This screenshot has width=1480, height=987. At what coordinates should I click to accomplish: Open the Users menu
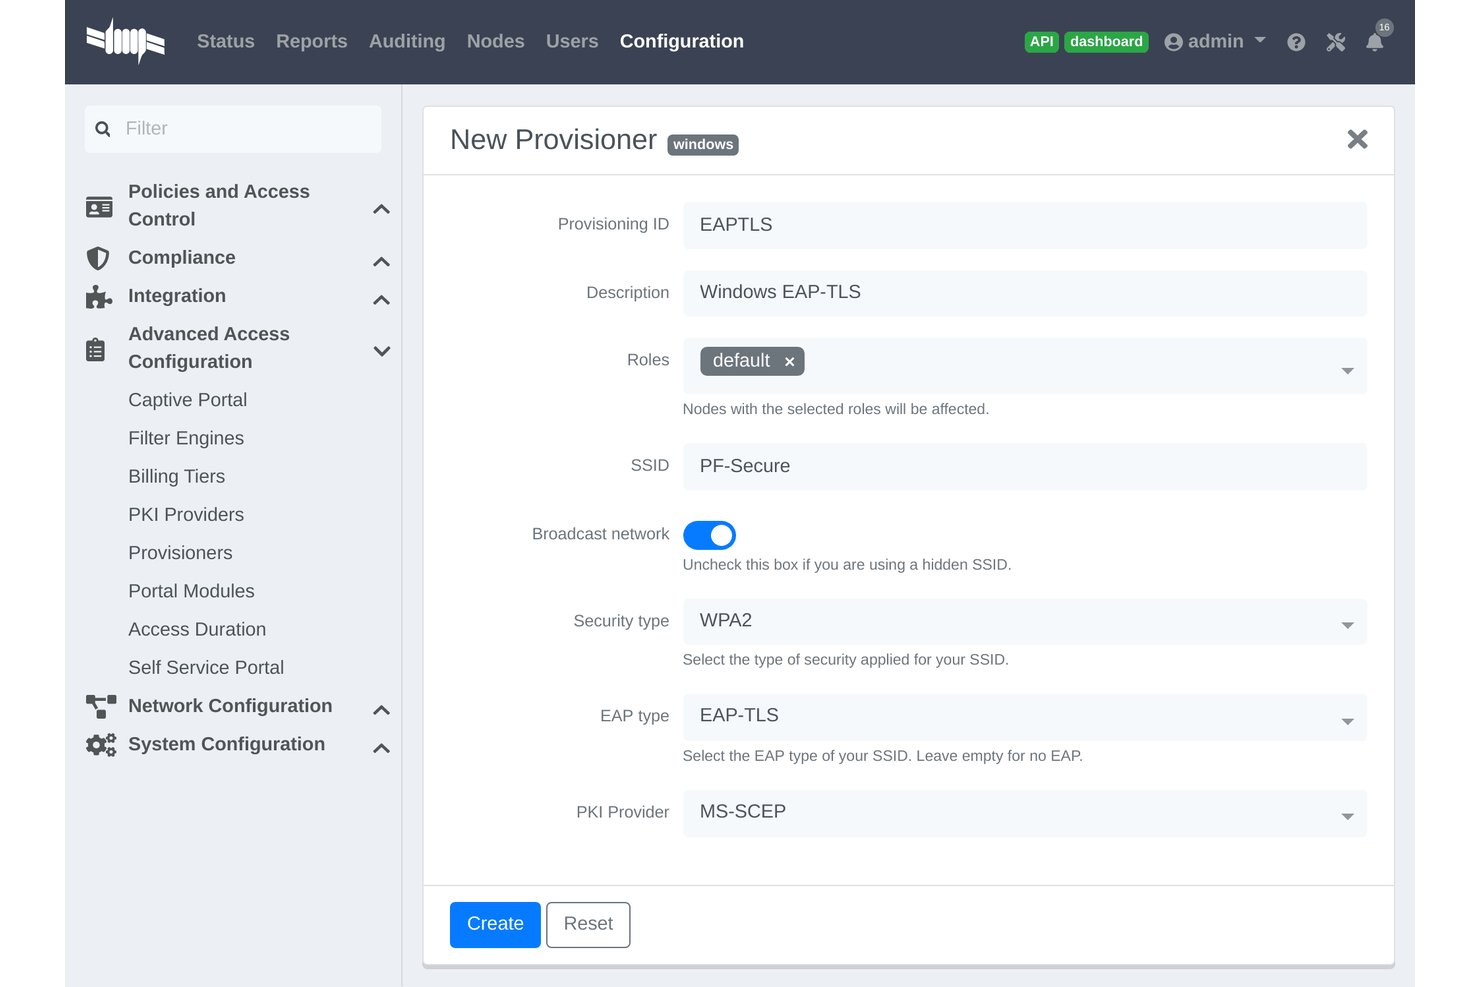point(572,41)
